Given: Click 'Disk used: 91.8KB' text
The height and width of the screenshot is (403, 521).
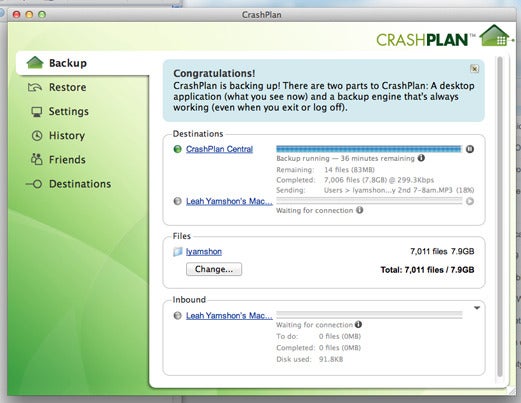Looking at the screenshot, I should point(310,359).
